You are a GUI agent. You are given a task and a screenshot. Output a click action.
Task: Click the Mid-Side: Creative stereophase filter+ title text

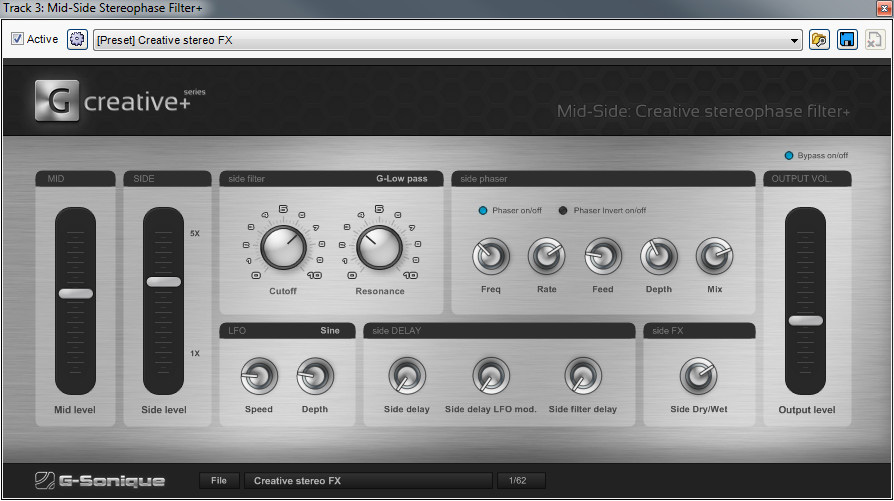tap(703, 111)
